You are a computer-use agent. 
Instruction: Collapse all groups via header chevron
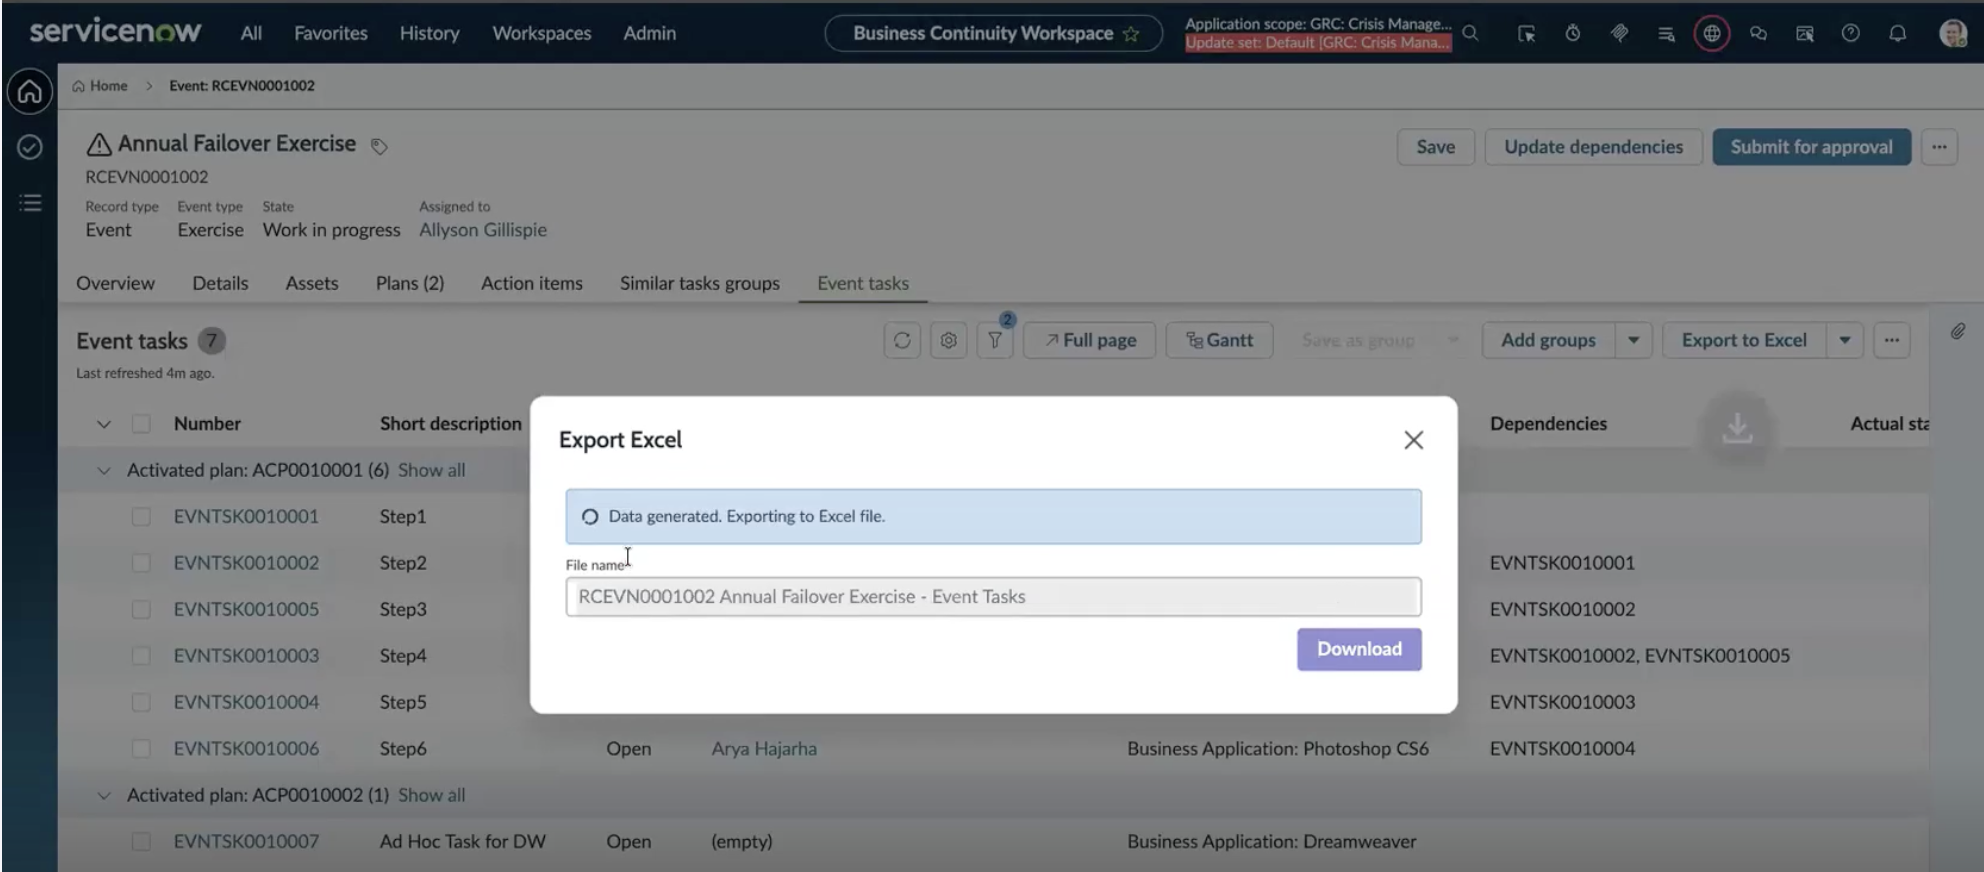(104, 424)
